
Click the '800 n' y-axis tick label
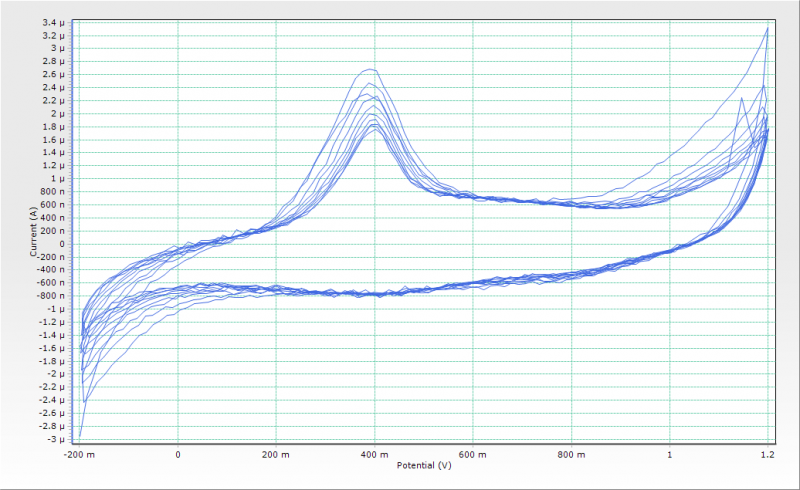[53, 192]
